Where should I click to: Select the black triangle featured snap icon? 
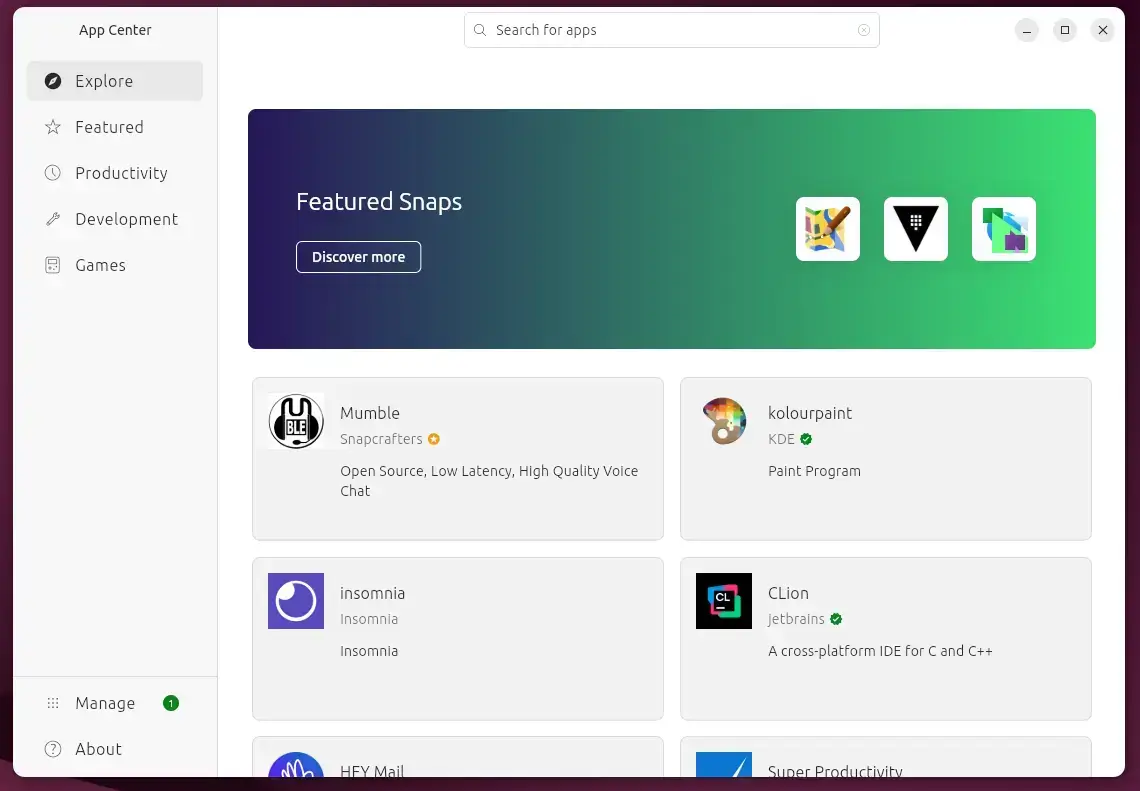915,228
